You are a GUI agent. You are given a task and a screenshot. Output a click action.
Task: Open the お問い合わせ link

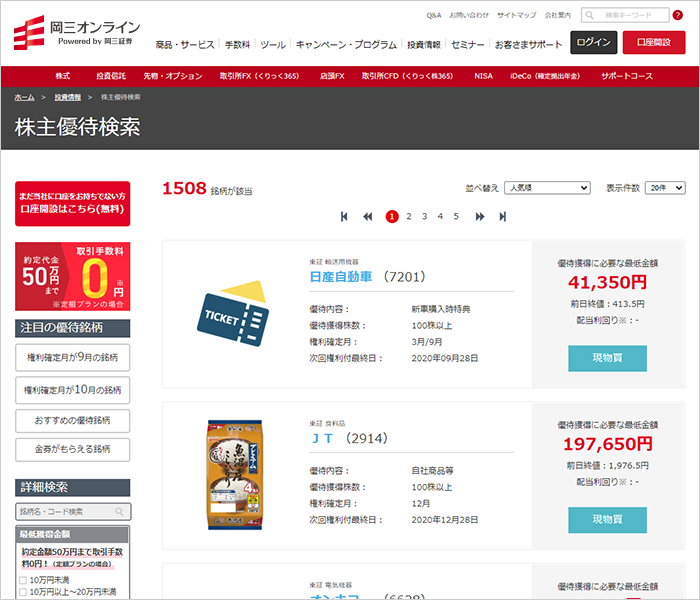pos(469,15)
